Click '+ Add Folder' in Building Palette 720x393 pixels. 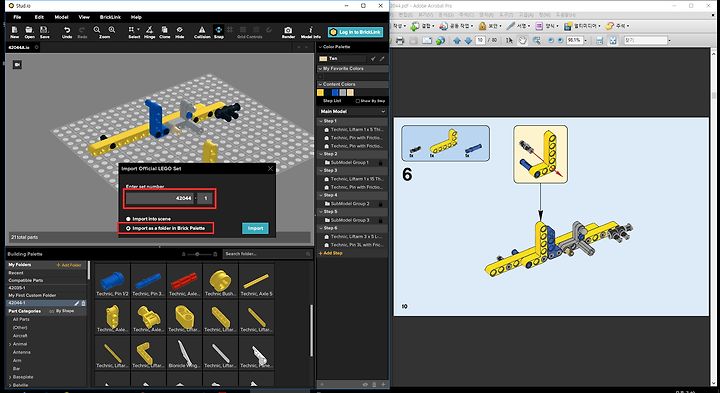click(69, 265)
